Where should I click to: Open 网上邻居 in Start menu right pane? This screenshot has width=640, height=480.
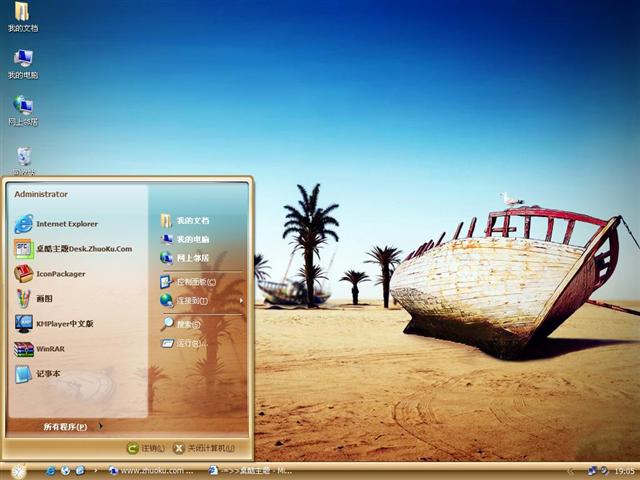pos(184,258)
